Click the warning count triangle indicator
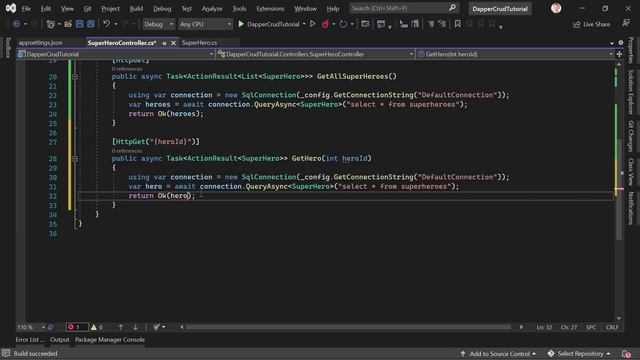 point(97,327)
